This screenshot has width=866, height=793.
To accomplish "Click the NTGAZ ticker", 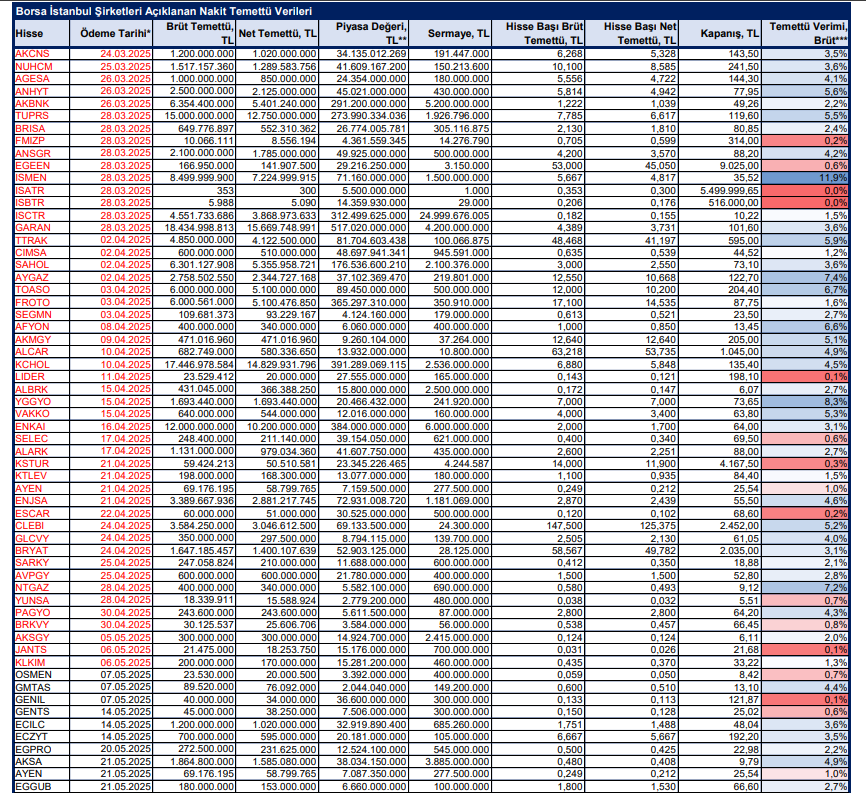I will (x=32, y=588).
